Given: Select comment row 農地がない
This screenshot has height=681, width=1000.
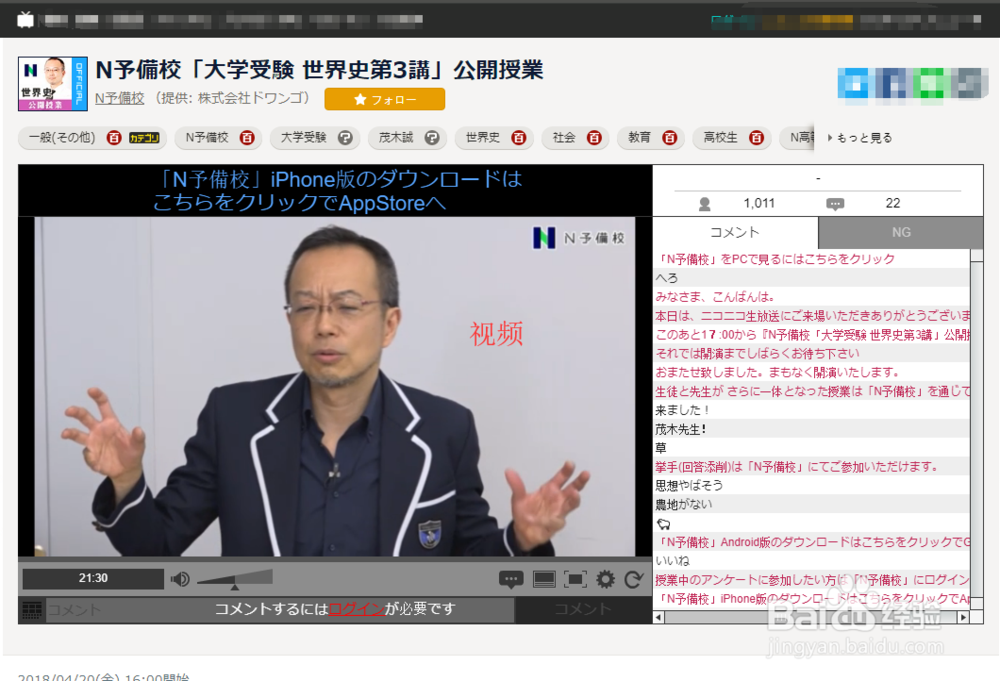Looking at the screenshot, I should (811, 504).
